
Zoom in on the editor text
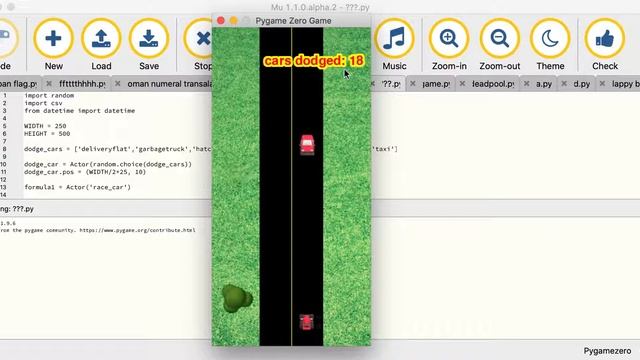[x=449, y=45]
